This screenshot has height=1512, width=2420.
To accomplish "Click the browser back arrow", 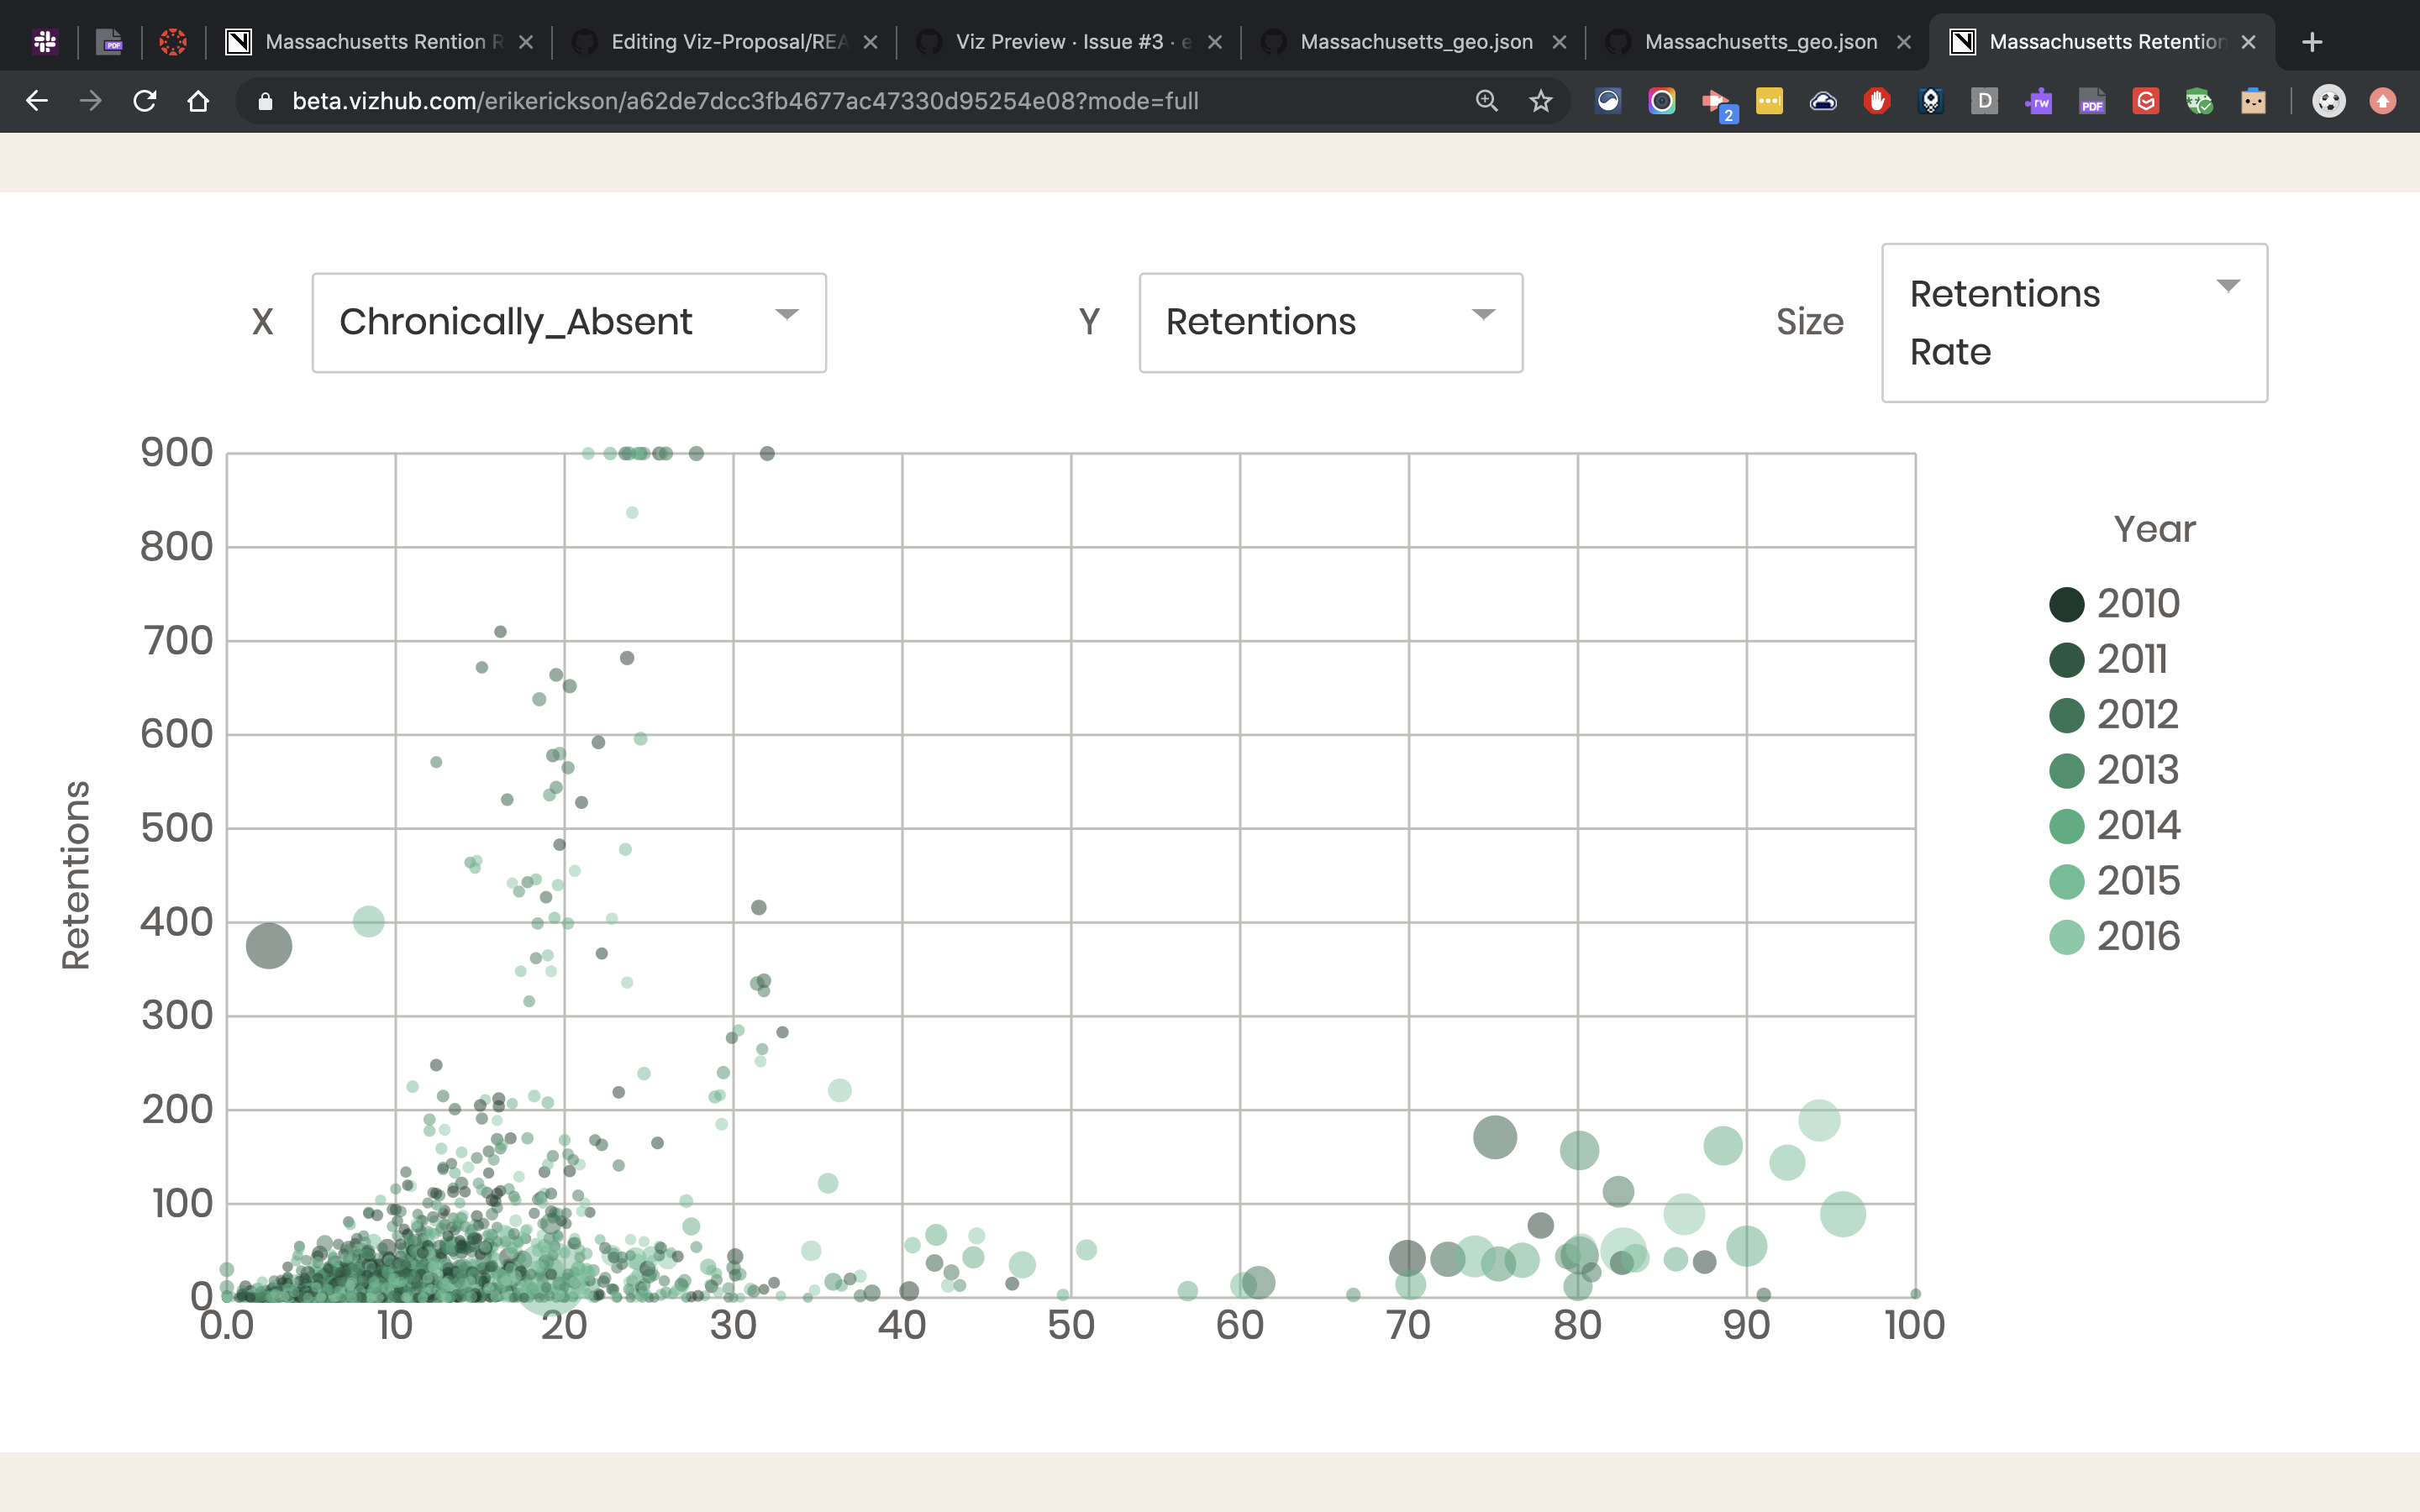I will coord(37,101).
